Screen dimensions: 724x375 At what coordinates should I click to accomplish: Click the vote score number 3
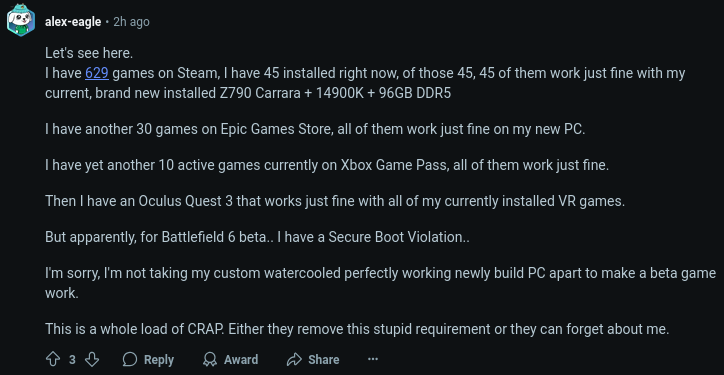(72, 359)
